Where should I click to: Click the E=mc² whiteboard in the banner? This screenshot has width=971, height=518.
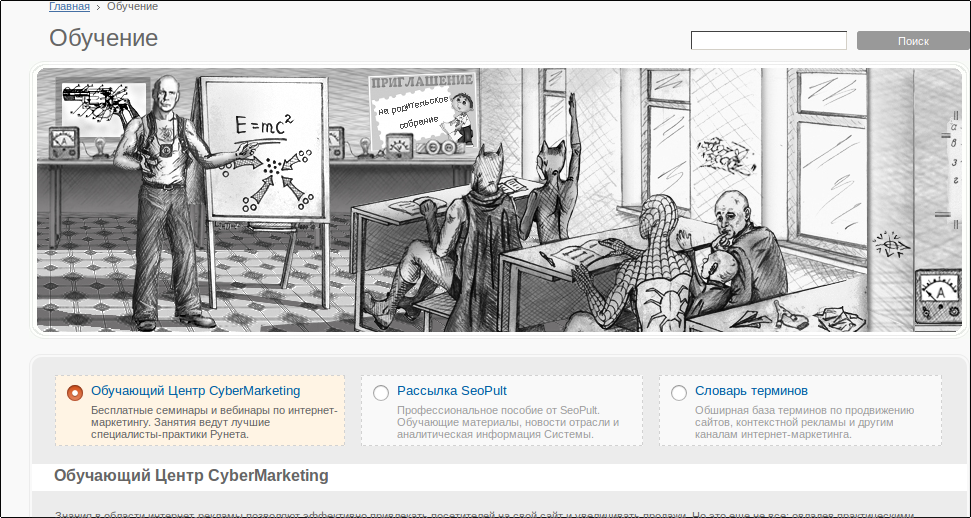(x=265, y=148)
